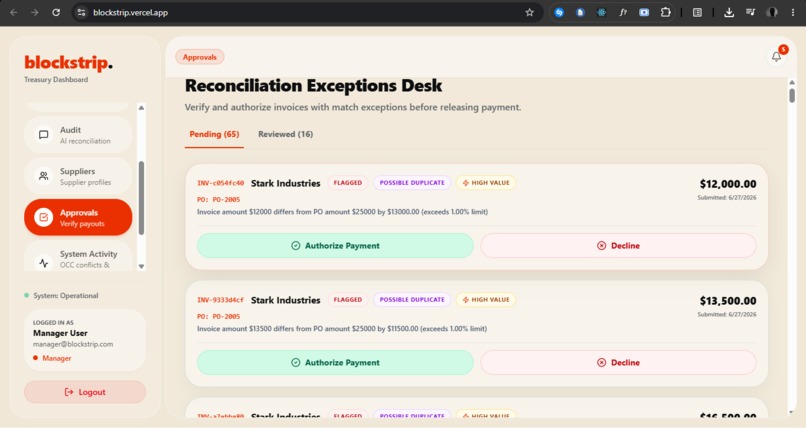Click POSSIBLE DUPLICATE badge on the $12,000.00 invoice
Image resolution: width=806 pixels, height=428 pixels.
pos(412,183)
